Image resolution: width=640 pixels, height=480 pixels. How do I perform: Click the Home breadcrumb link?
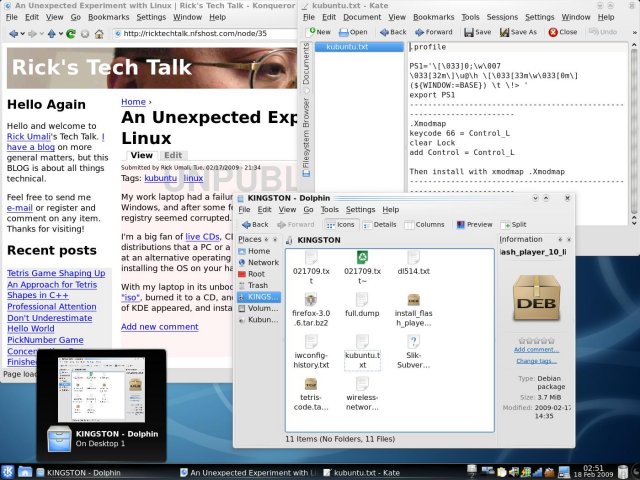pyautogui.click(x=133, y=102)
